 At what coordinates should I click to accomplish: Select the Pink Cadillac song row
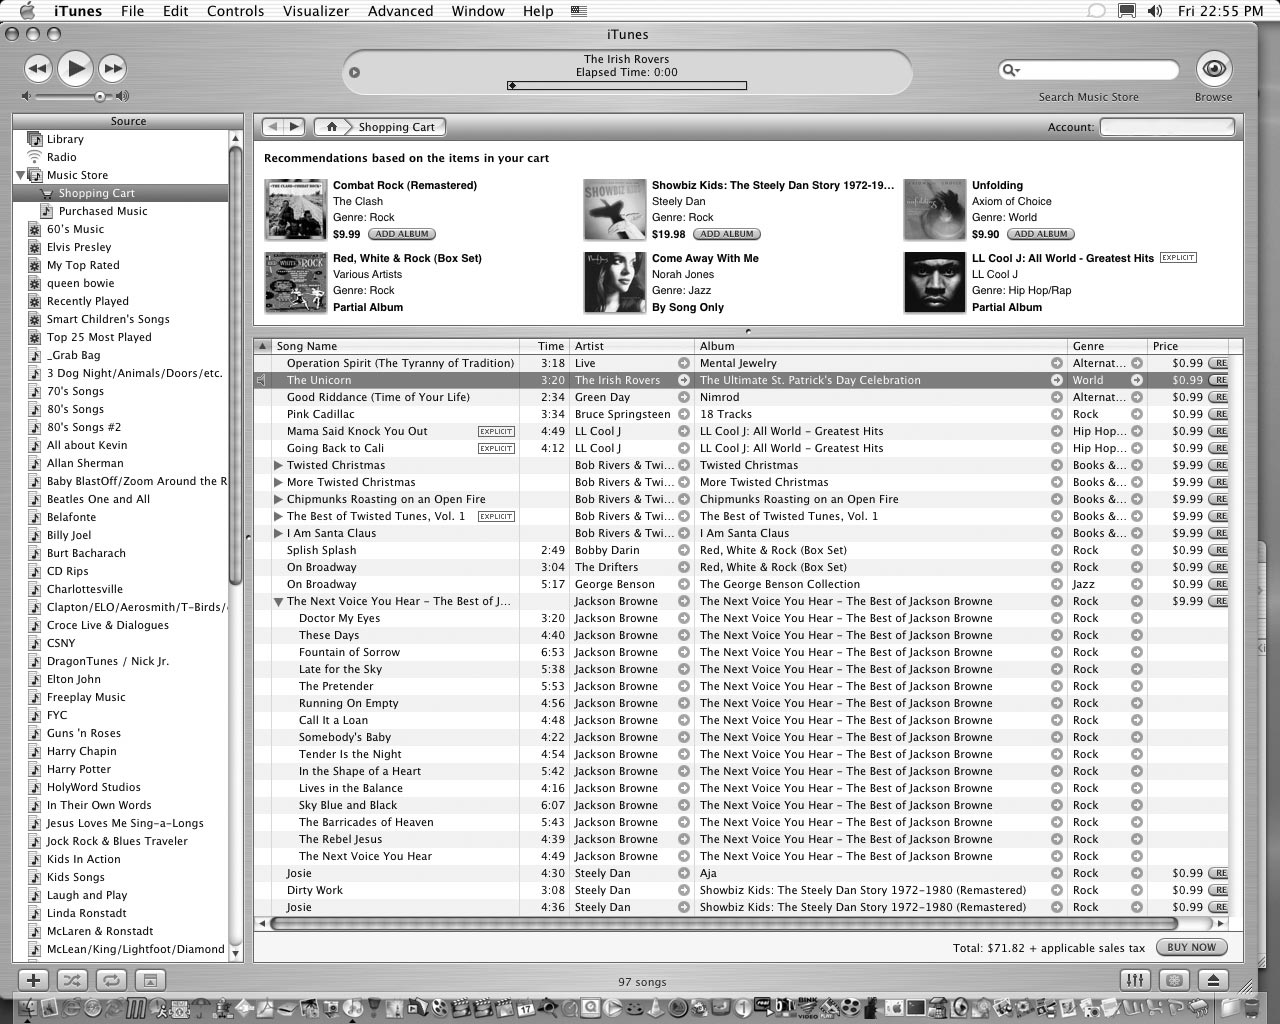pyautogui.click(x=740, y=414)
